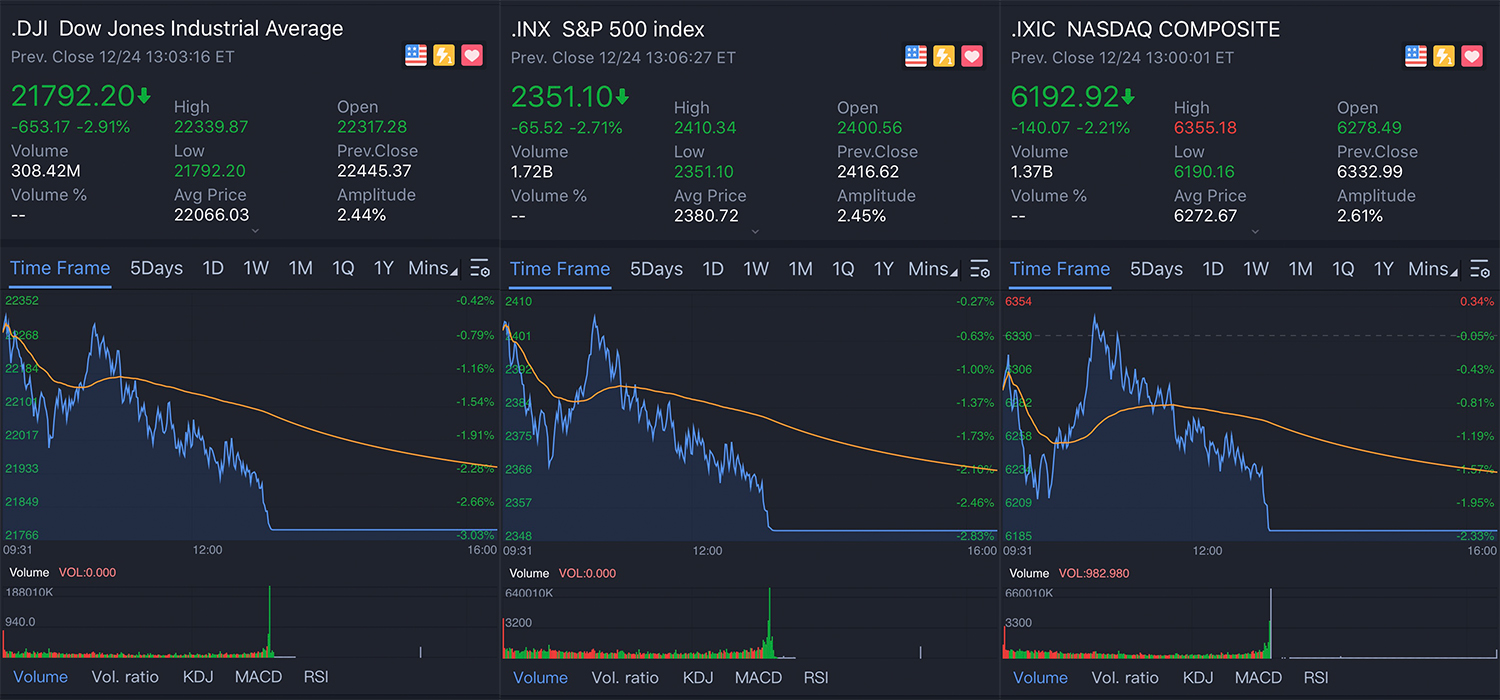Expand quote details chevron in S&P 500 panel

755,231
